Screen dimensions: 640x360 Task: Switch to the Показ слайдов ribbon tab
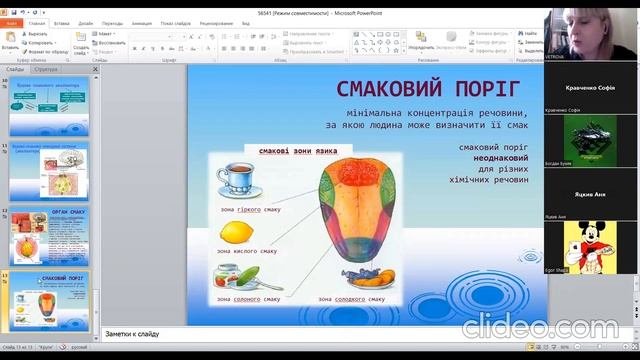pyautogui.click(x=176, y=24)
